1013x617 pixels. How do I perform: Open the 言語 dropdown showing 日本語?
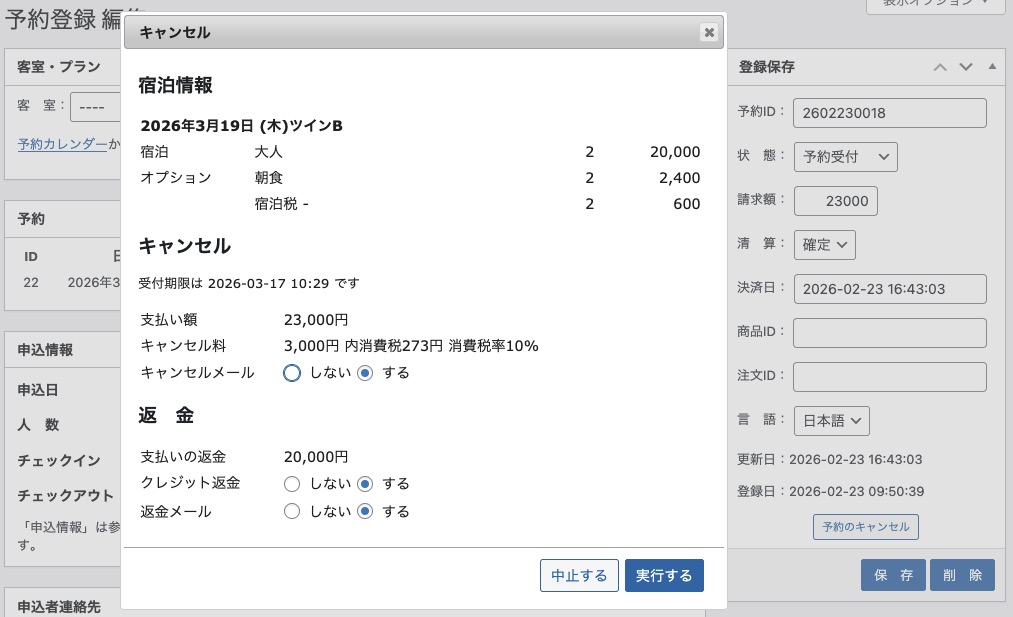(x=831, y=421)
